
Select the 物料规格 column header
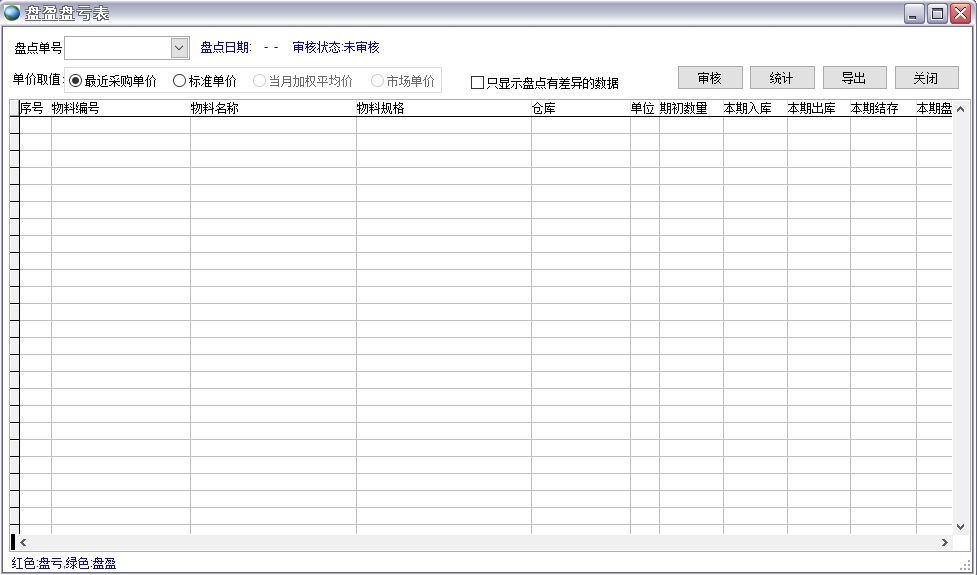[x=442, y=109]
